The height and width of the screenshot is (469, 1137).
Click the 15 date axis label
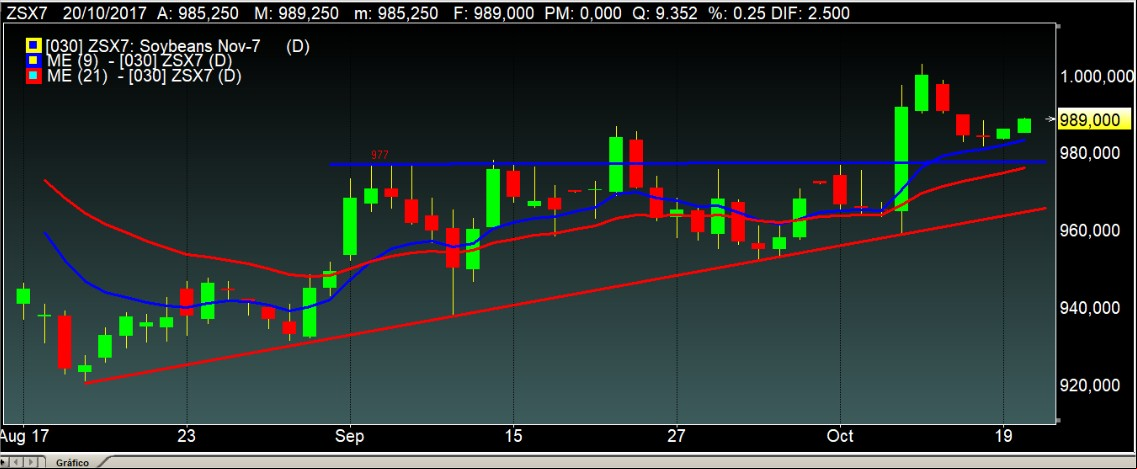(x=513, y=438)
